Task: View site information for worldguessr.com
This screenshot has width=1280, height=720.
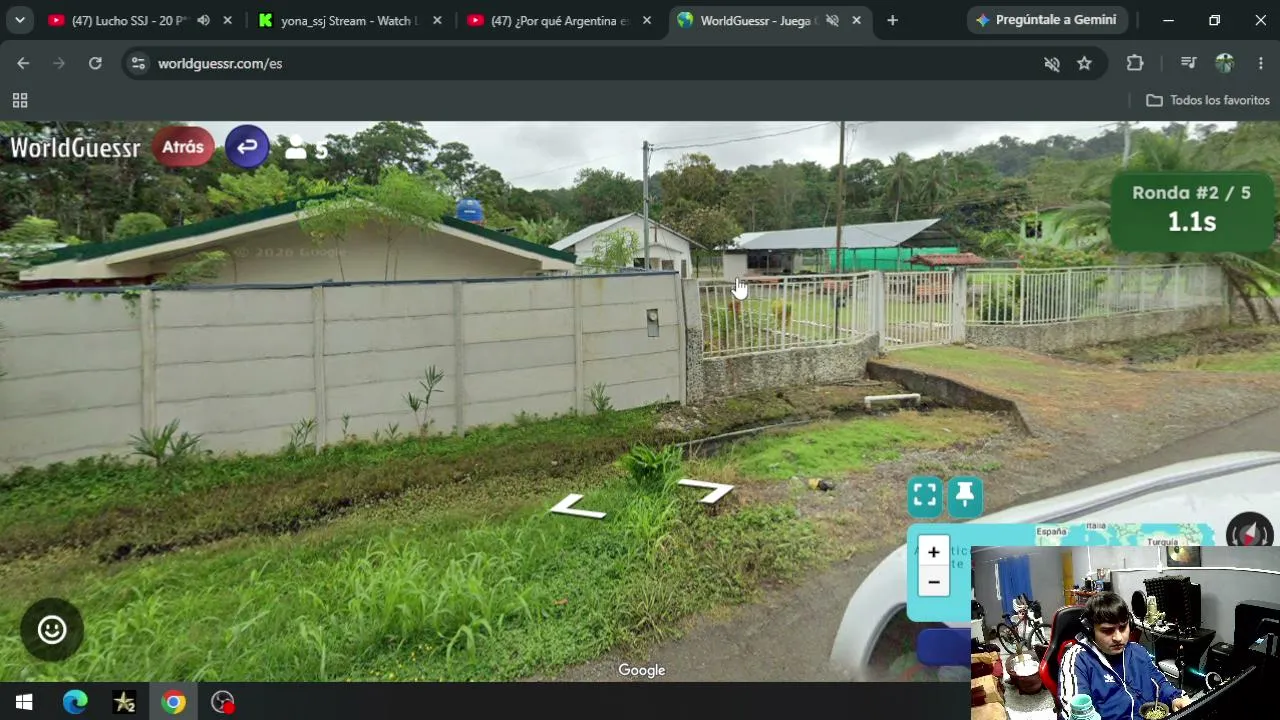Action: tap(138, 63)
